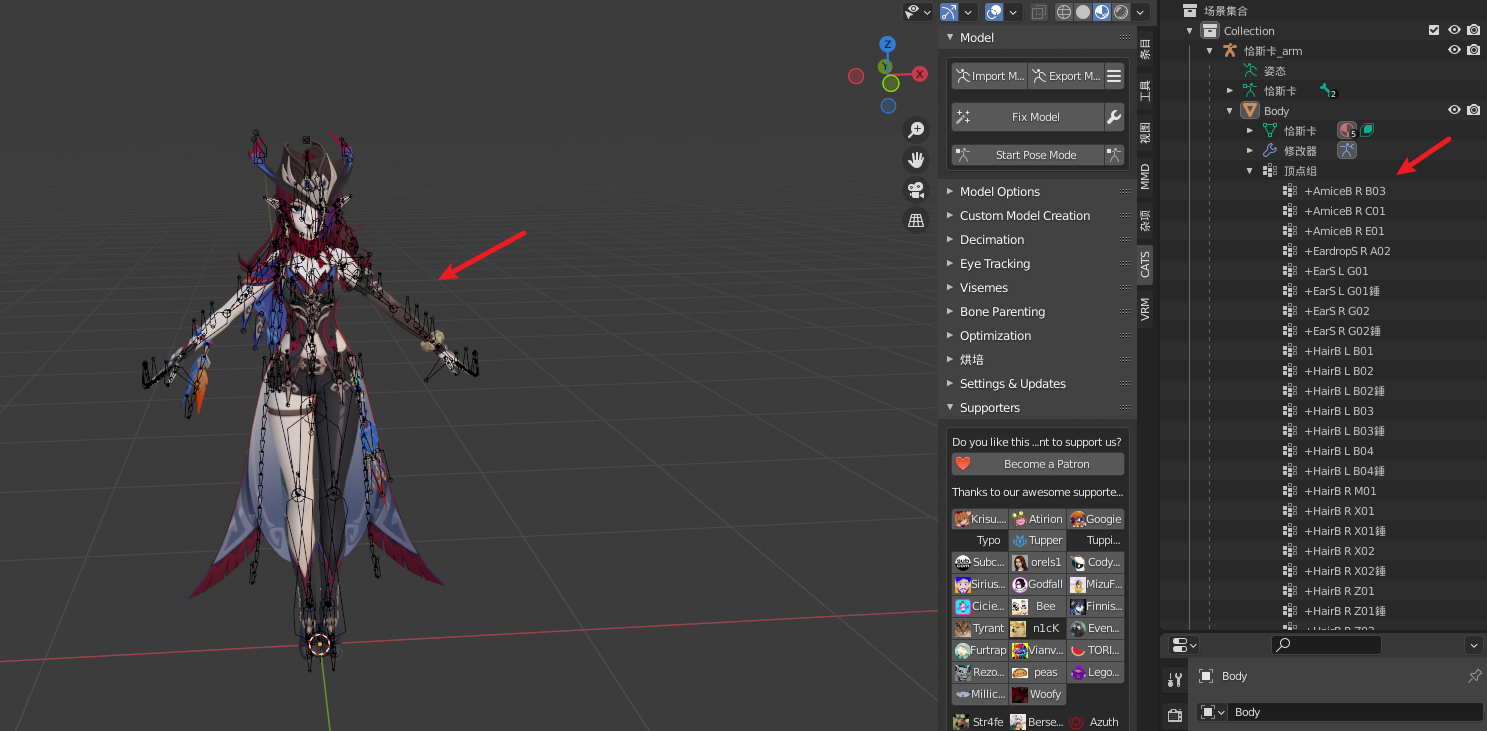Select material preview viewport shading
1487x731 pixels.
pyautogui.click(x=1102, y=12)
